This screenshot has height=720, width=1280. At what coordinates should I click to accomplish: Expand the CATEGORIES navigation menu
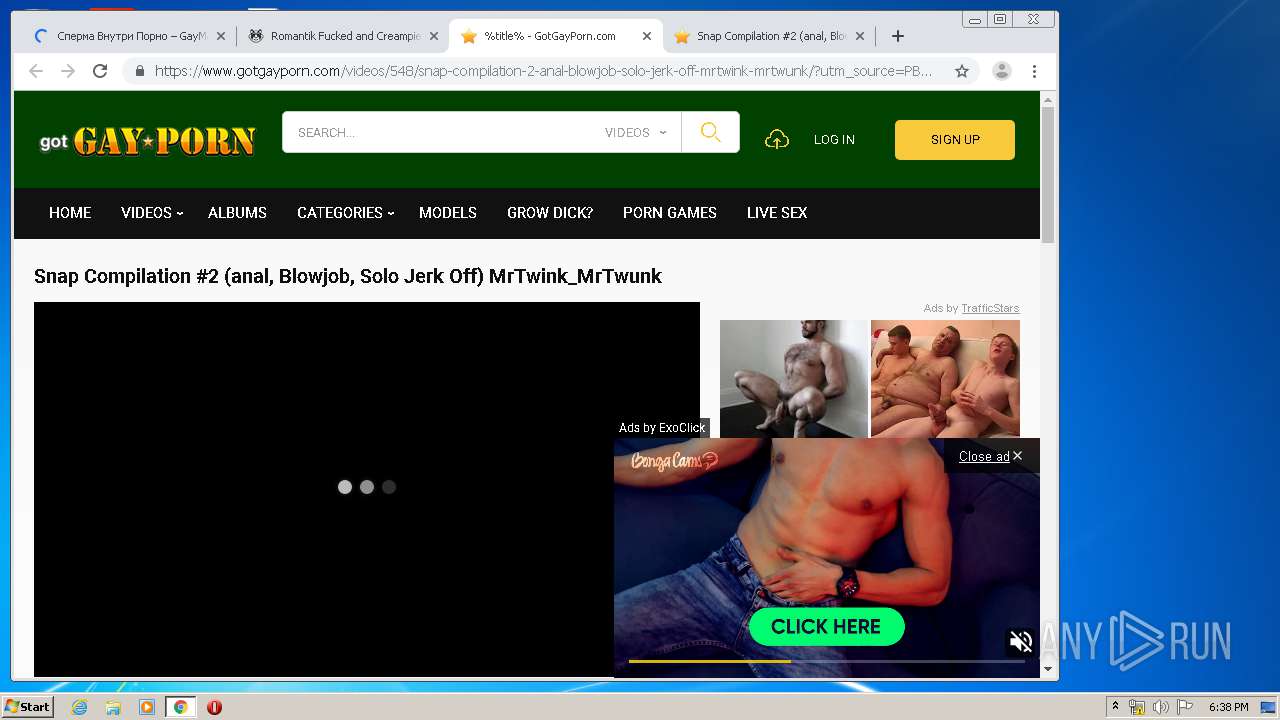[345, 213]
